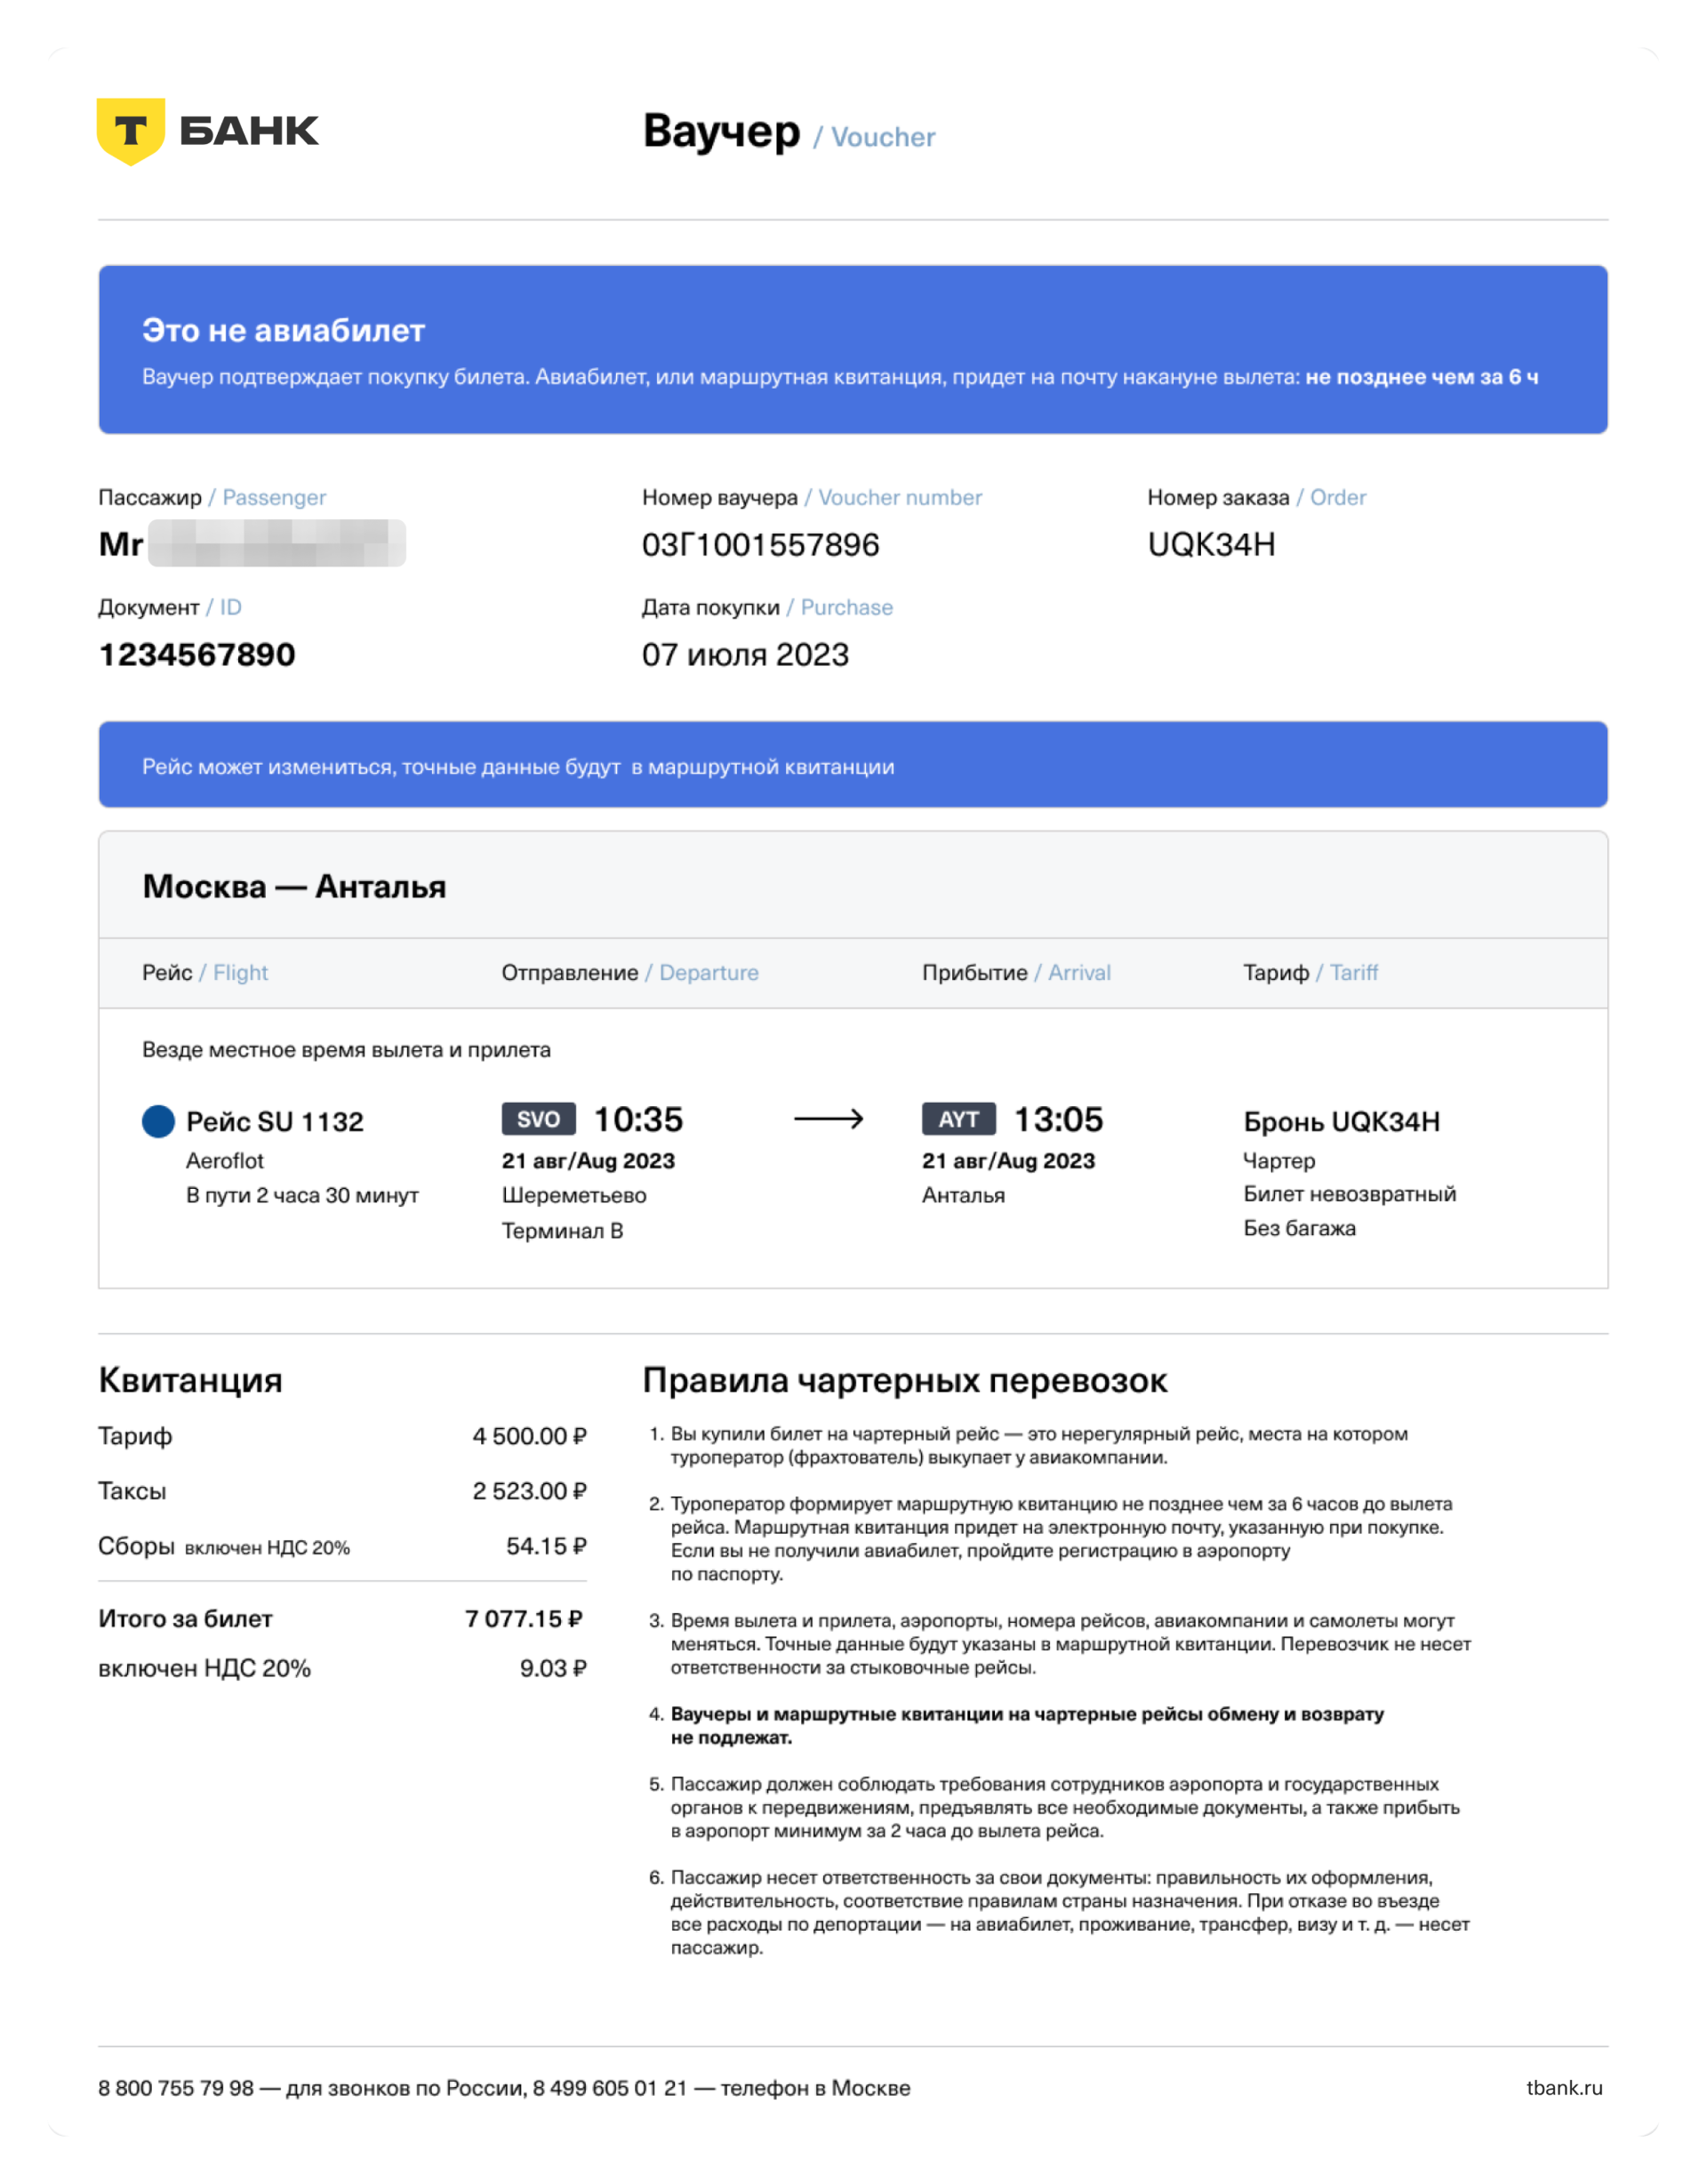Viewport: 1707px width, 2184px height.
Task: Click the БАНК wordmark next to logo
Action: [x=249, y=131]
